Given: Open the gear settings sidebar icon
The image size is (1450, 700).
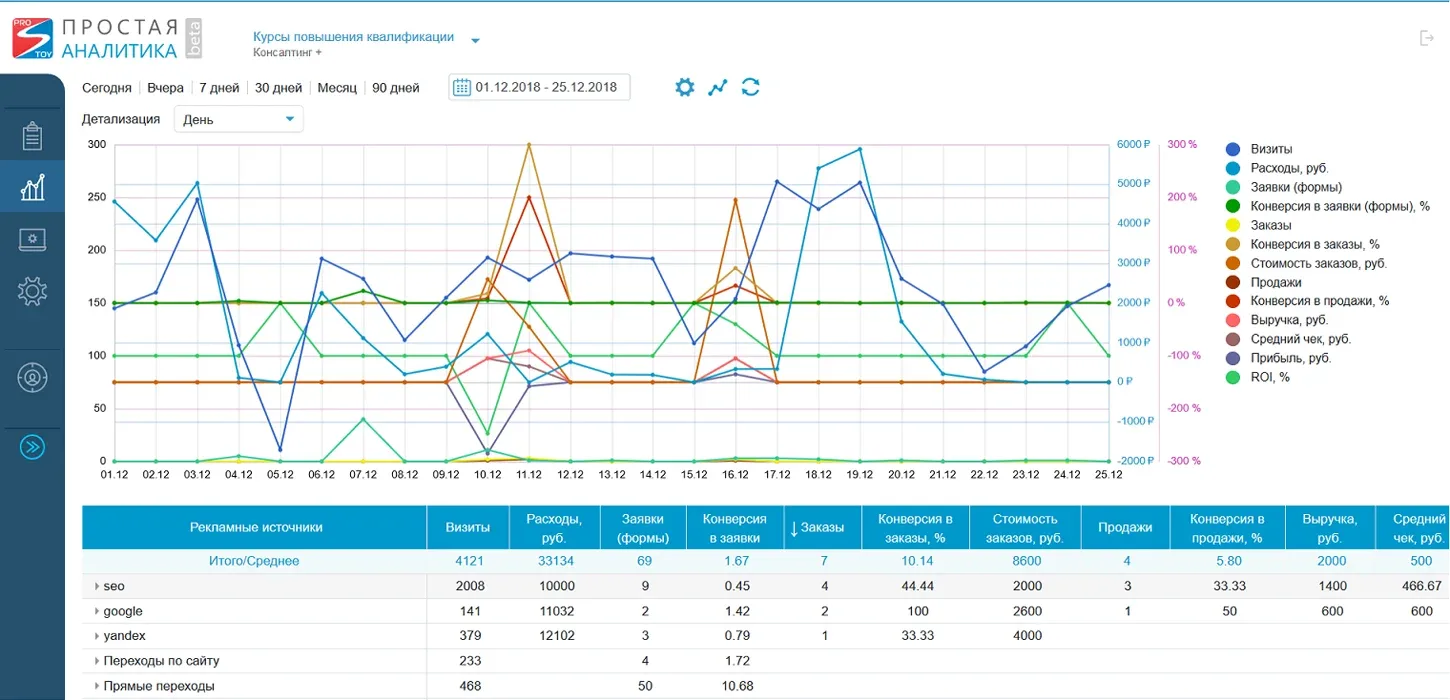Looking at the screenshot, I should (32, 291).
